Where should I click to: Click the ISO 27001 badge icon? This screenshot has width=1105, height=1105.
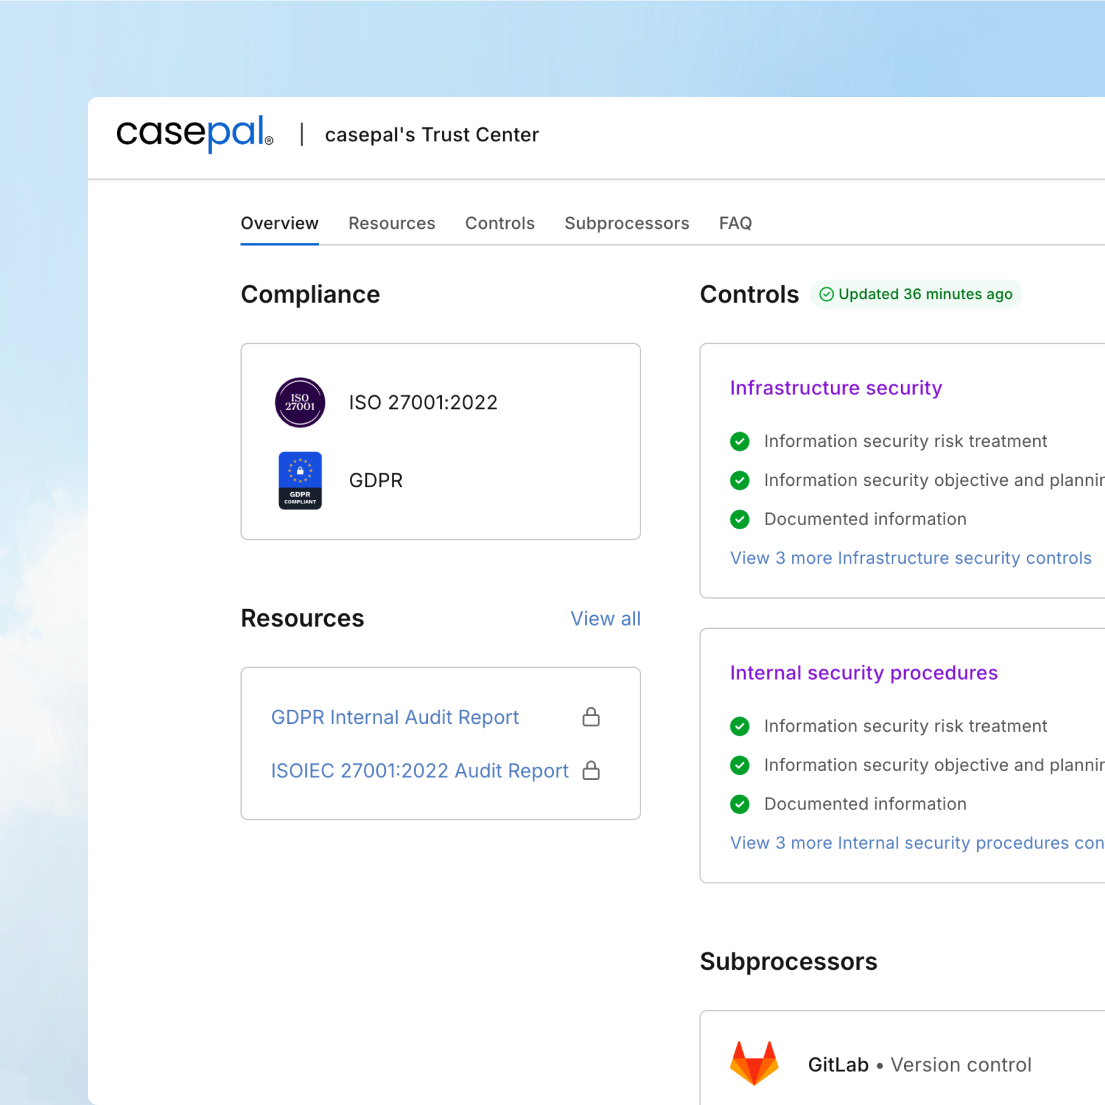click(x=300, y=402)
